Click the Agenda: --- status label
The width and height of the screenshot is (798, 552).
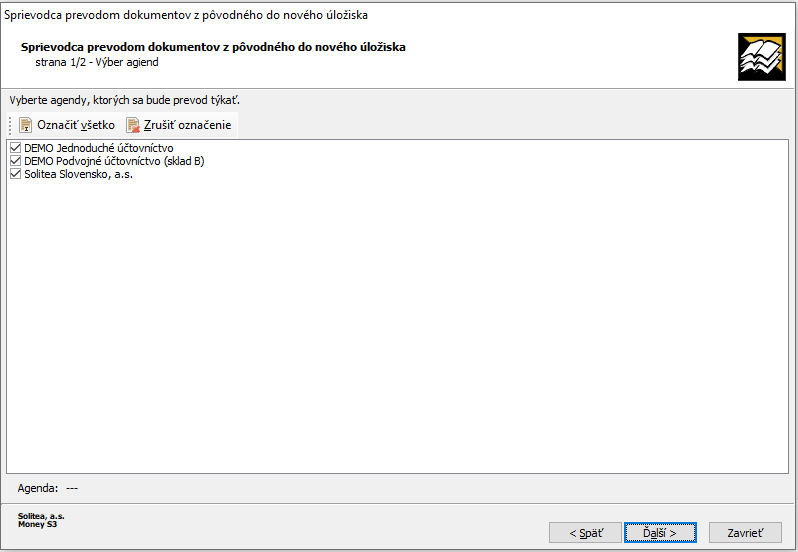coord(48,488)
